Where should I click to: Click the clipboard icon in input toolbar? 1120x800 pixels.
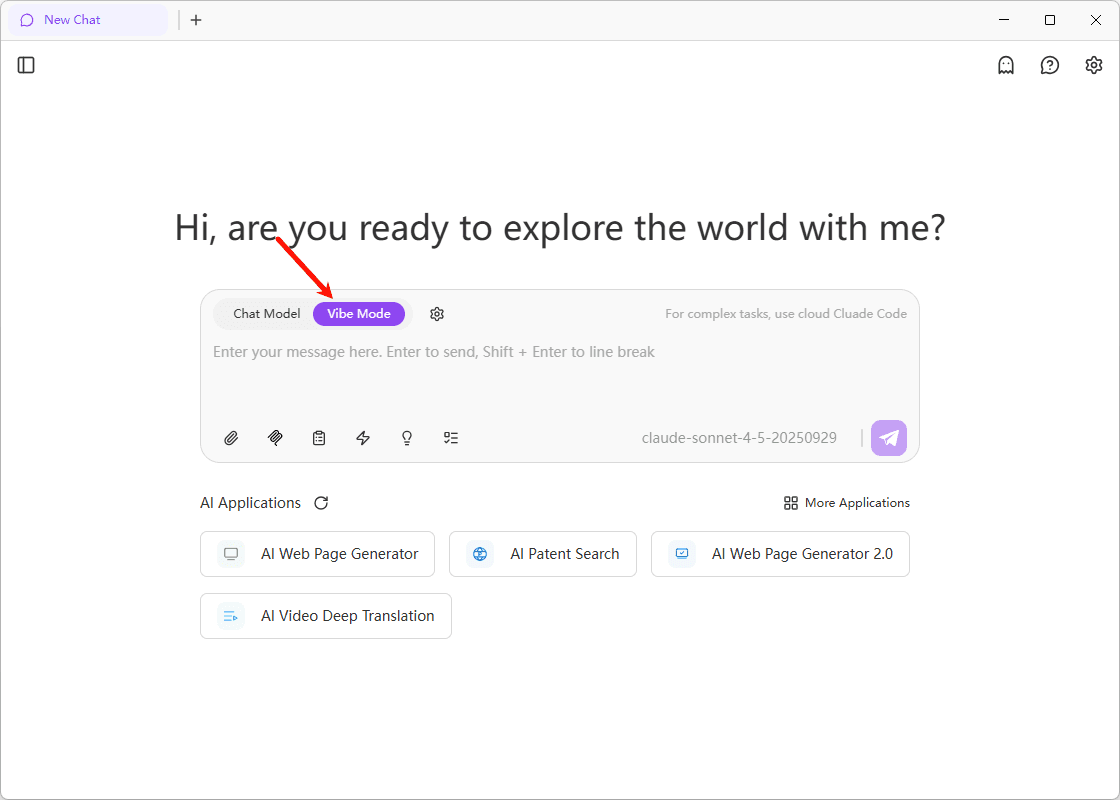(319, 438)
